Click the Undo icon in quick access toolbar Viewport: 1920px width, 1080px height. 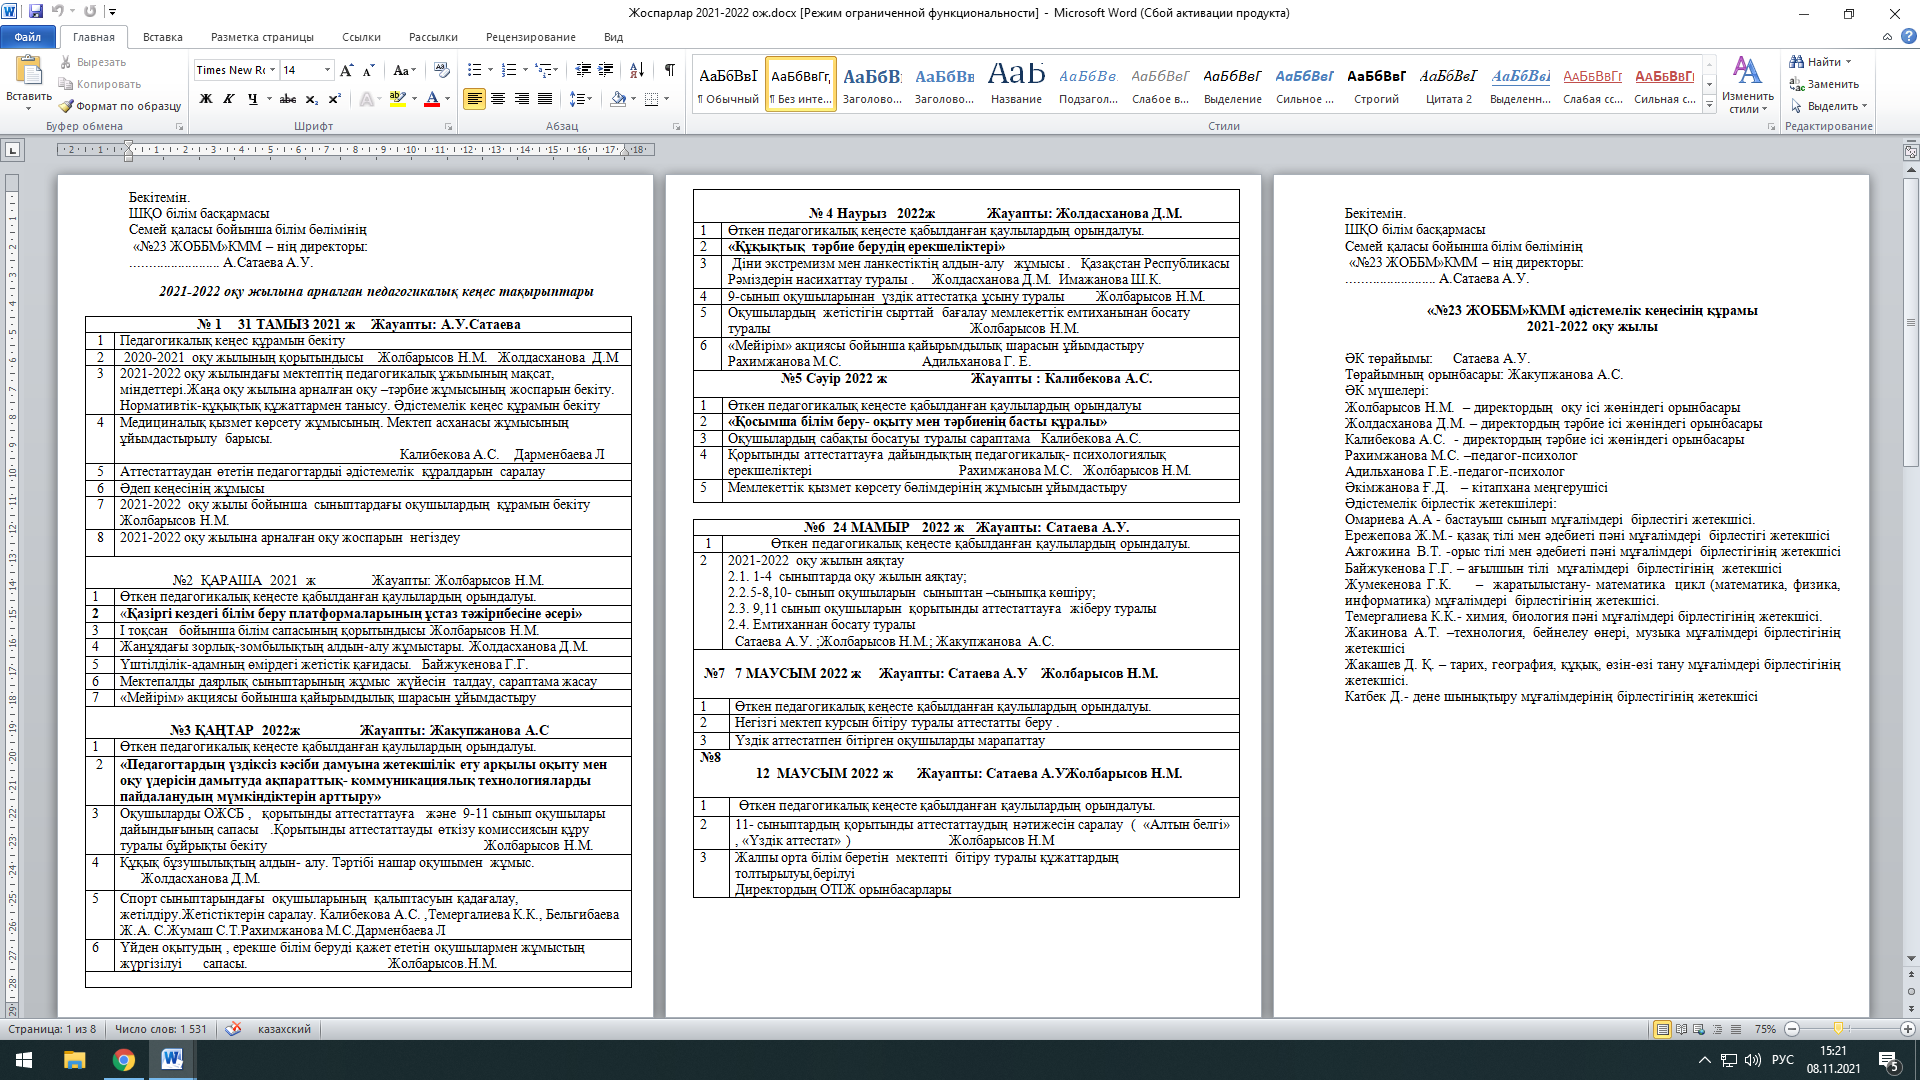[58, 12]
